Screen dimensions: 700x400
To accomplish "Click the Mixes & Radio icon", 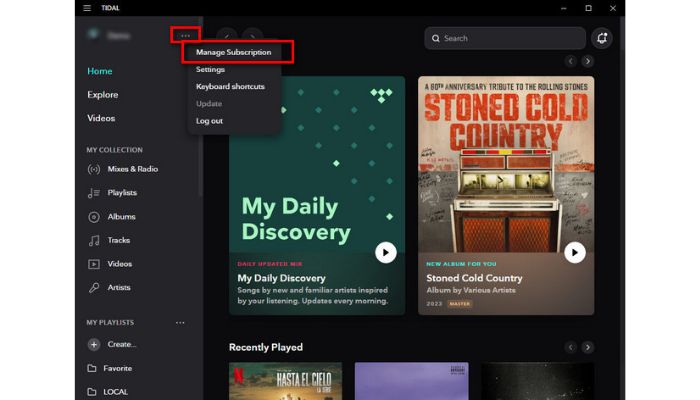I will tap(94, 169).
